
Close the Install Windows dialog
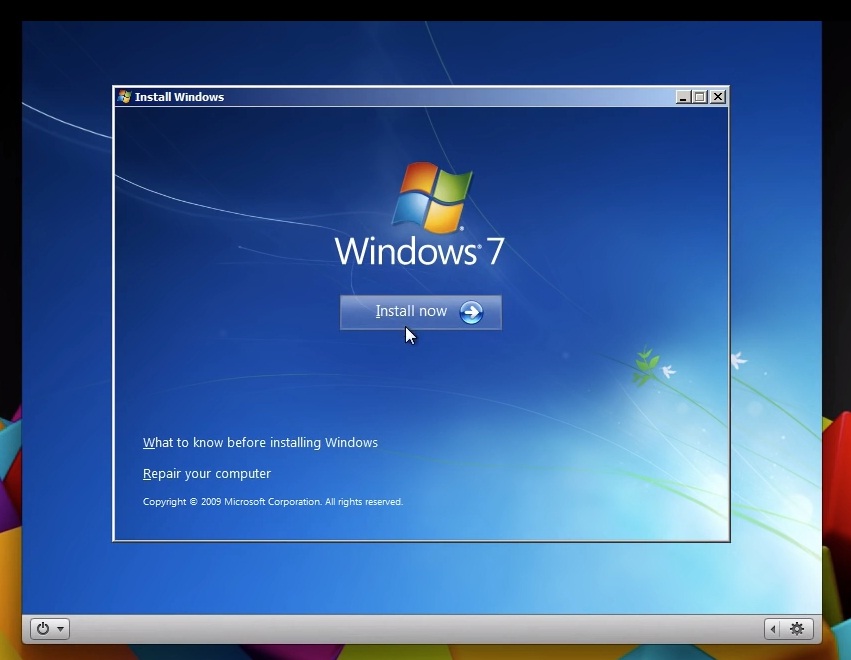pyautogui.click(x=717, y=97)
